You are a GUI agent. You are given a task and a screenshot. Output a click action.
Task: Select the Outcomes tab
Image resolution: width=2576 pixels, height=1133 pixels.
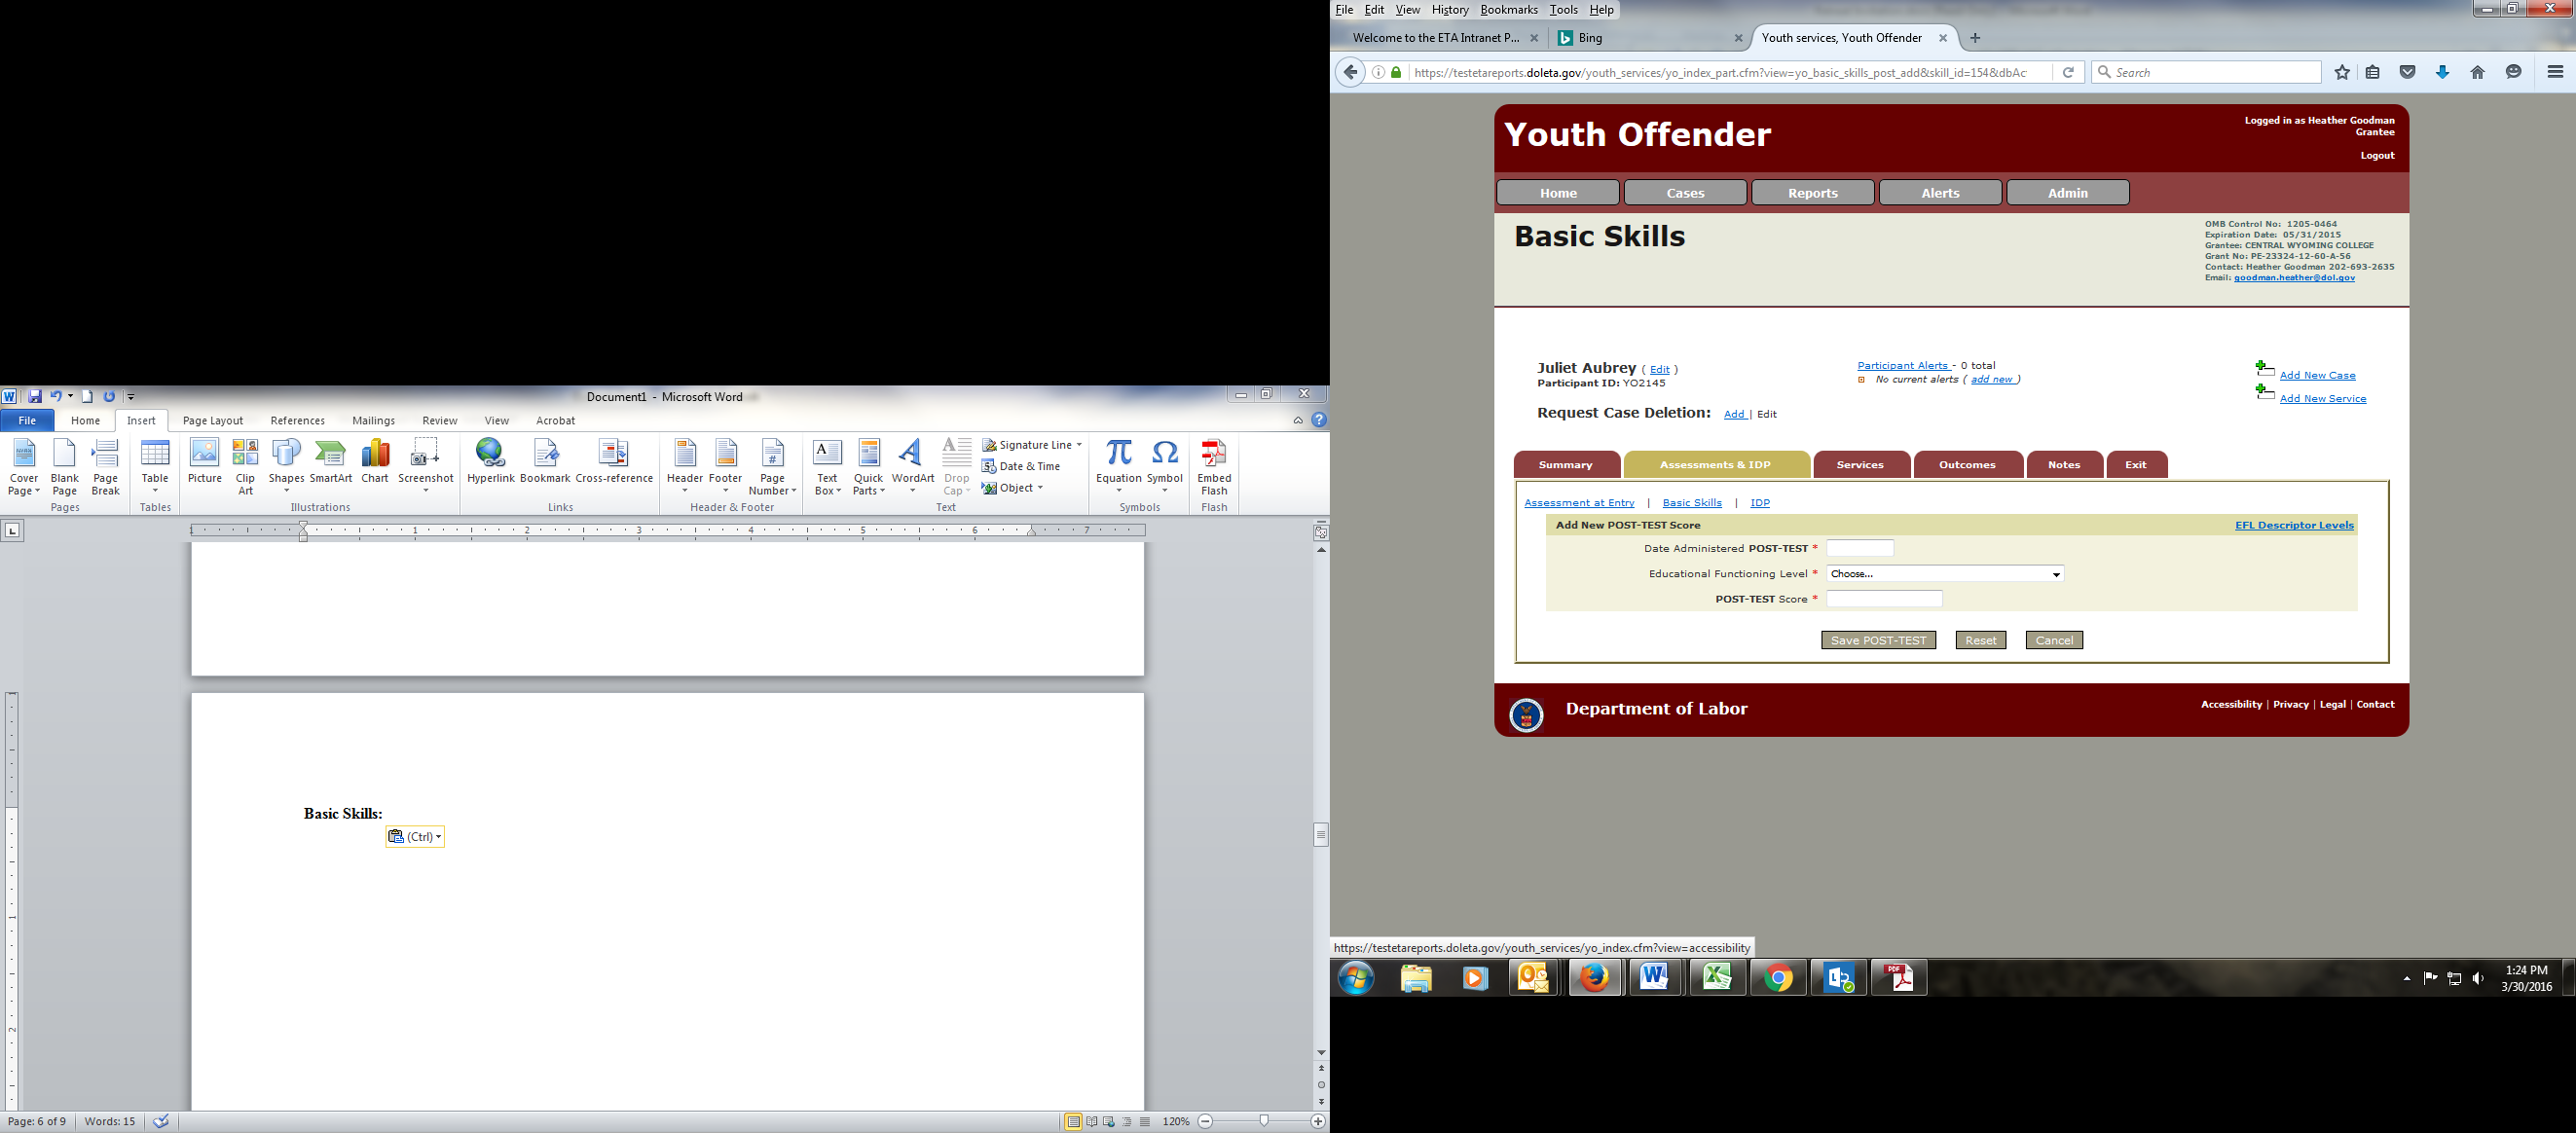(1966, 465)
